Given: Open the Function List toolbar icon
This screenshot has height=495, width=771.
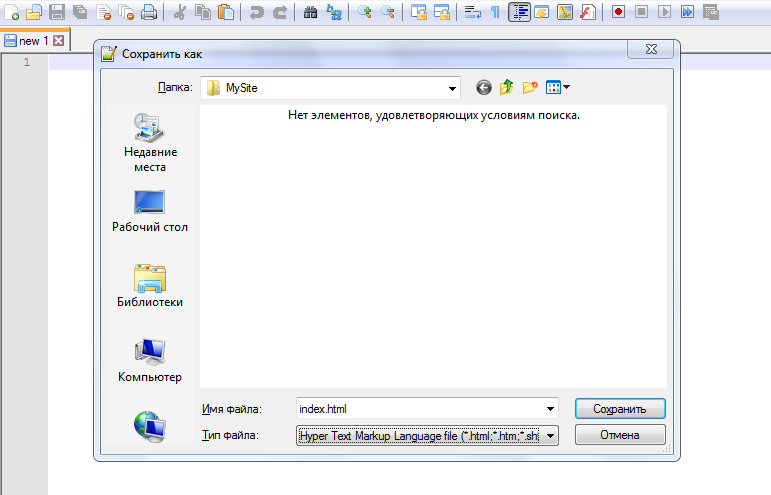Looking at the screenshot, I should pos(588,11).
